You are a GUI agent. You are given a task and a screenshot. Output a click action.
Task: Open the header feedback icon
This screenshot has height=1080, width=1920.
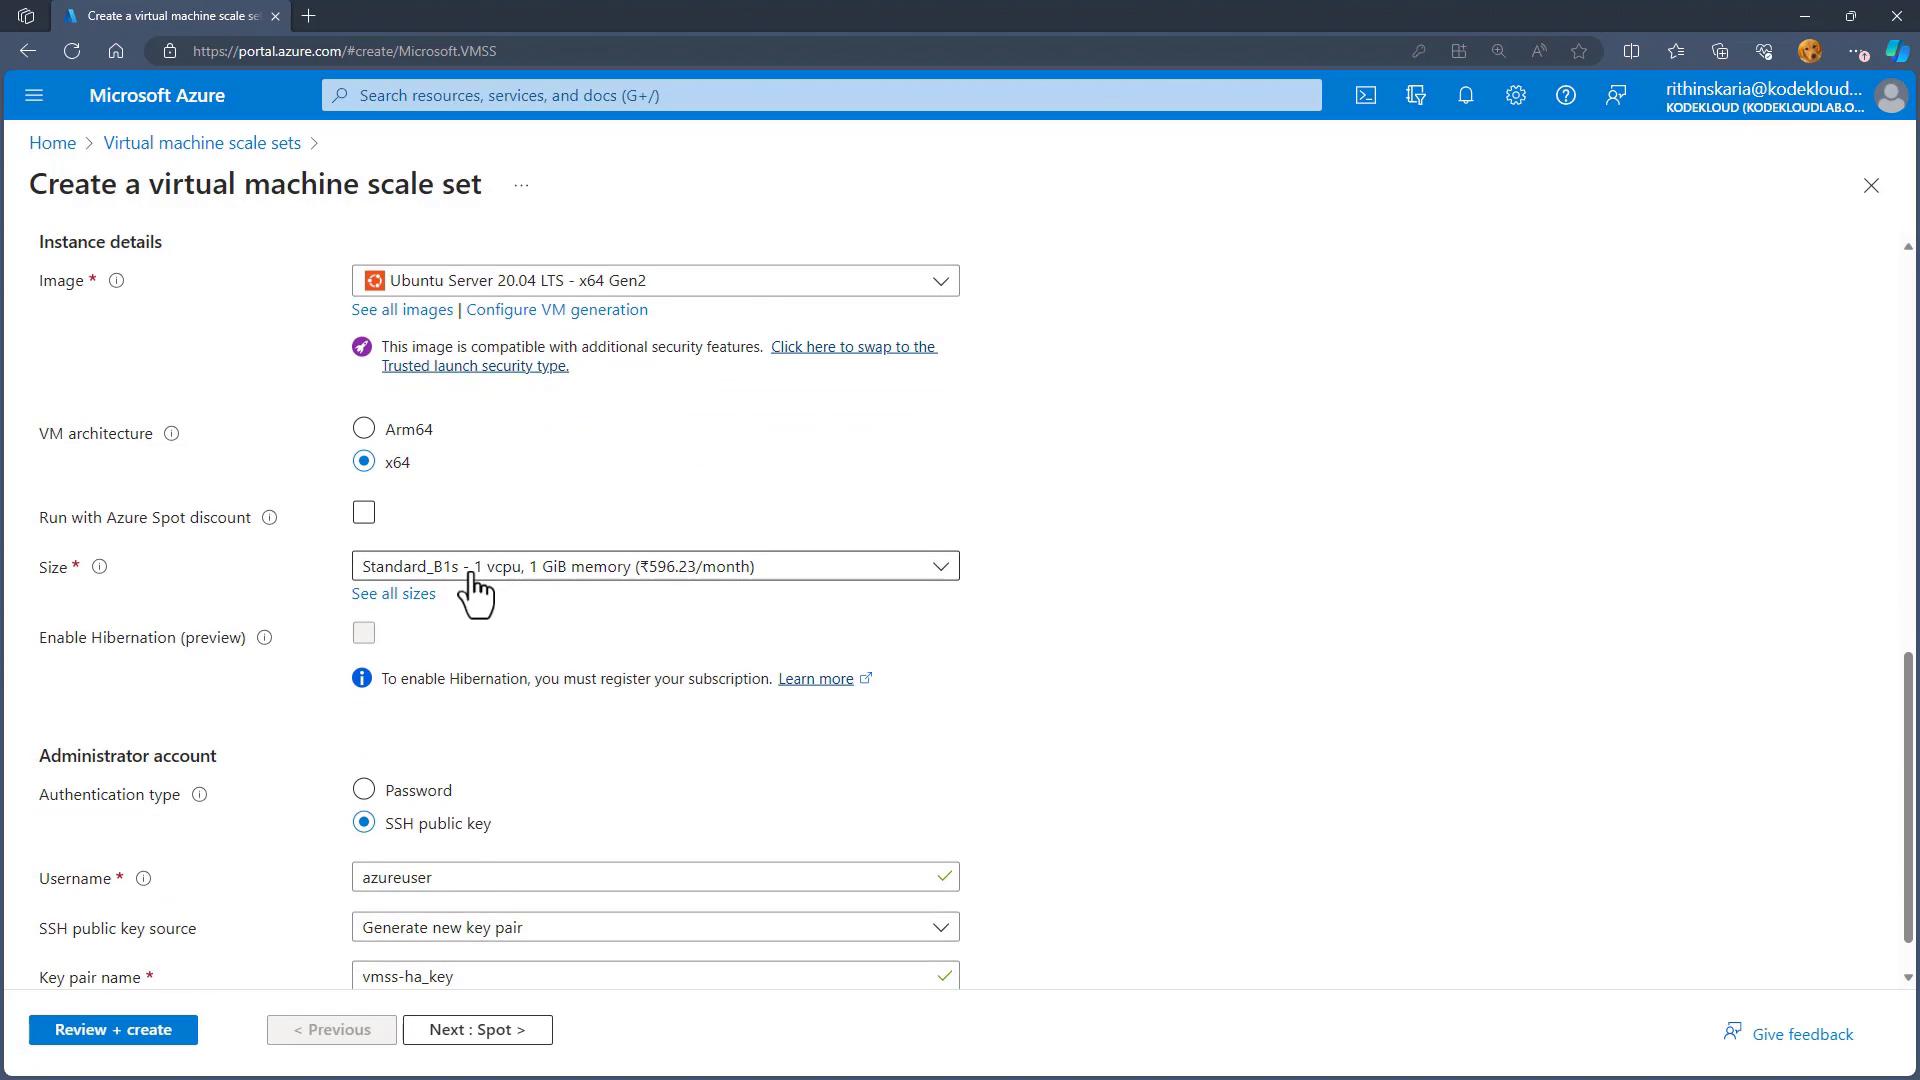pos(1615,95)
